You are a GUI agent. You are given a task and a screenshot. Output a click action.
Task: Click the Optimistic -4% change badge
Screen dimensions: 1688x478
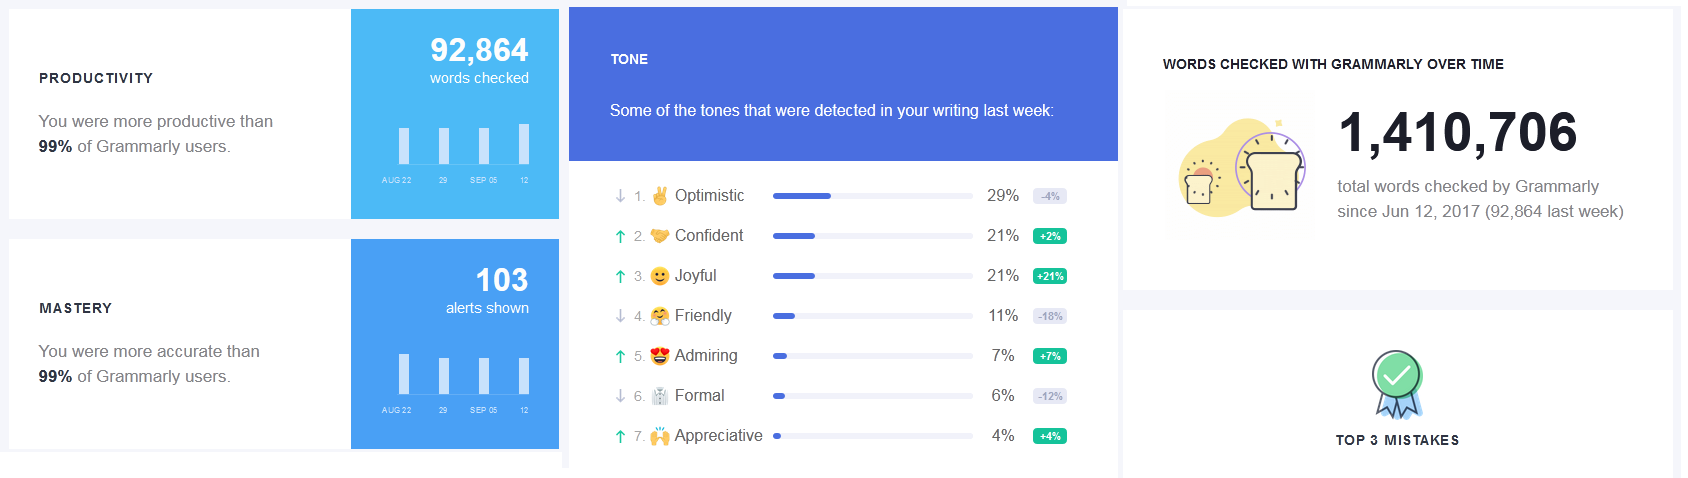pos(1050,196)
